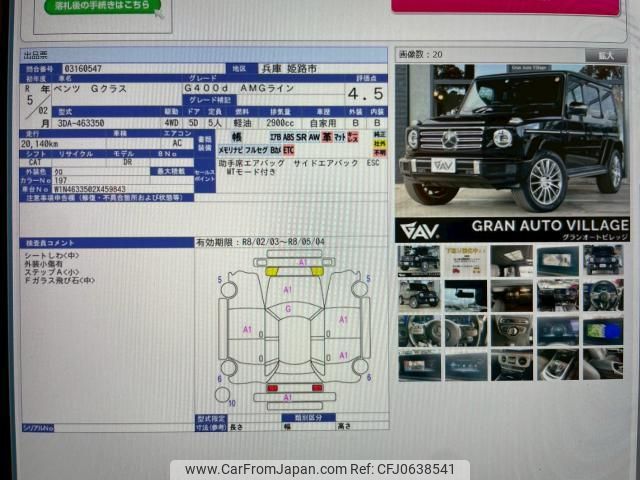Click the メモリナビ navigation badge
Viewport: 640px width, 480px height.
(x=230, y=149)
